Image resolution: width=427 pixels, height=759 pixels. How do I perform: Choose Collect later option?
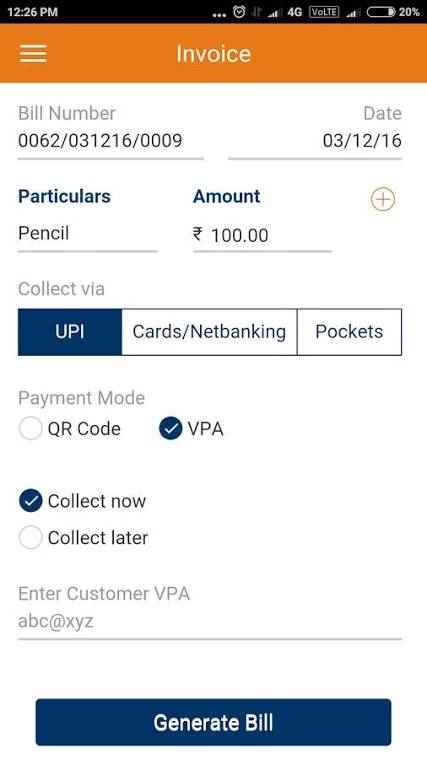click(83, 538)
